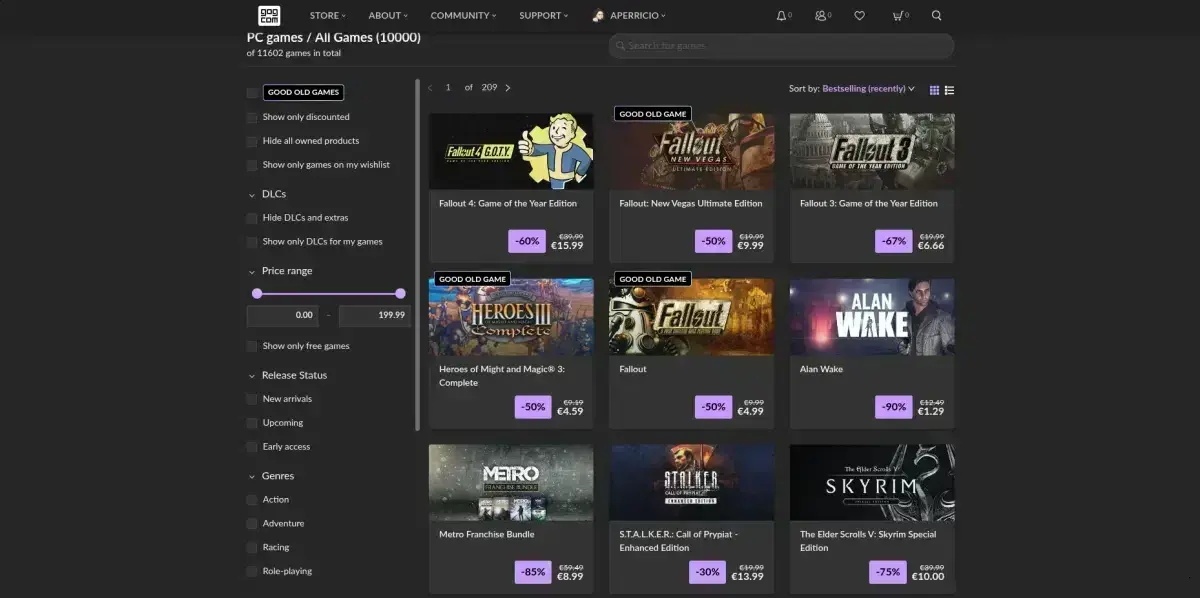This screenshot has width=1200, height=598.
Task: Check Action genre filter
Action: (252, 500)
